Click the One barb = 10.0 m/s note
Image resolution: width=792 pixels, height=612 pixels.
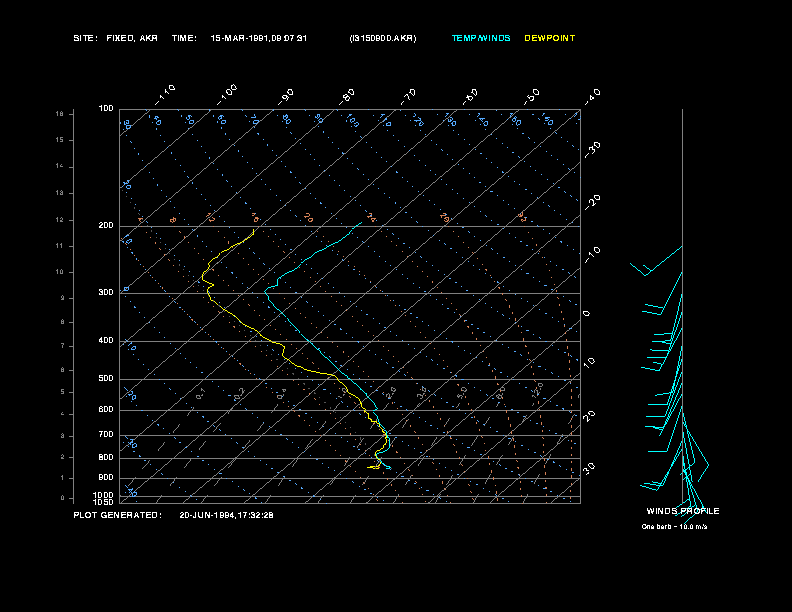(x=674, y=527)
